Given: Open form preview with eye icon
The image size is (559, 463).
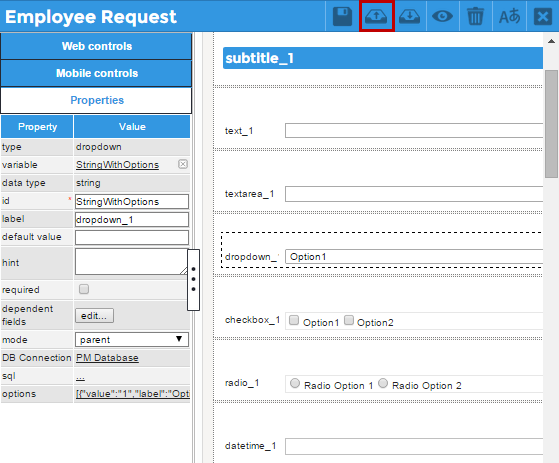Looking at the screenshot, I should point(442,16).
